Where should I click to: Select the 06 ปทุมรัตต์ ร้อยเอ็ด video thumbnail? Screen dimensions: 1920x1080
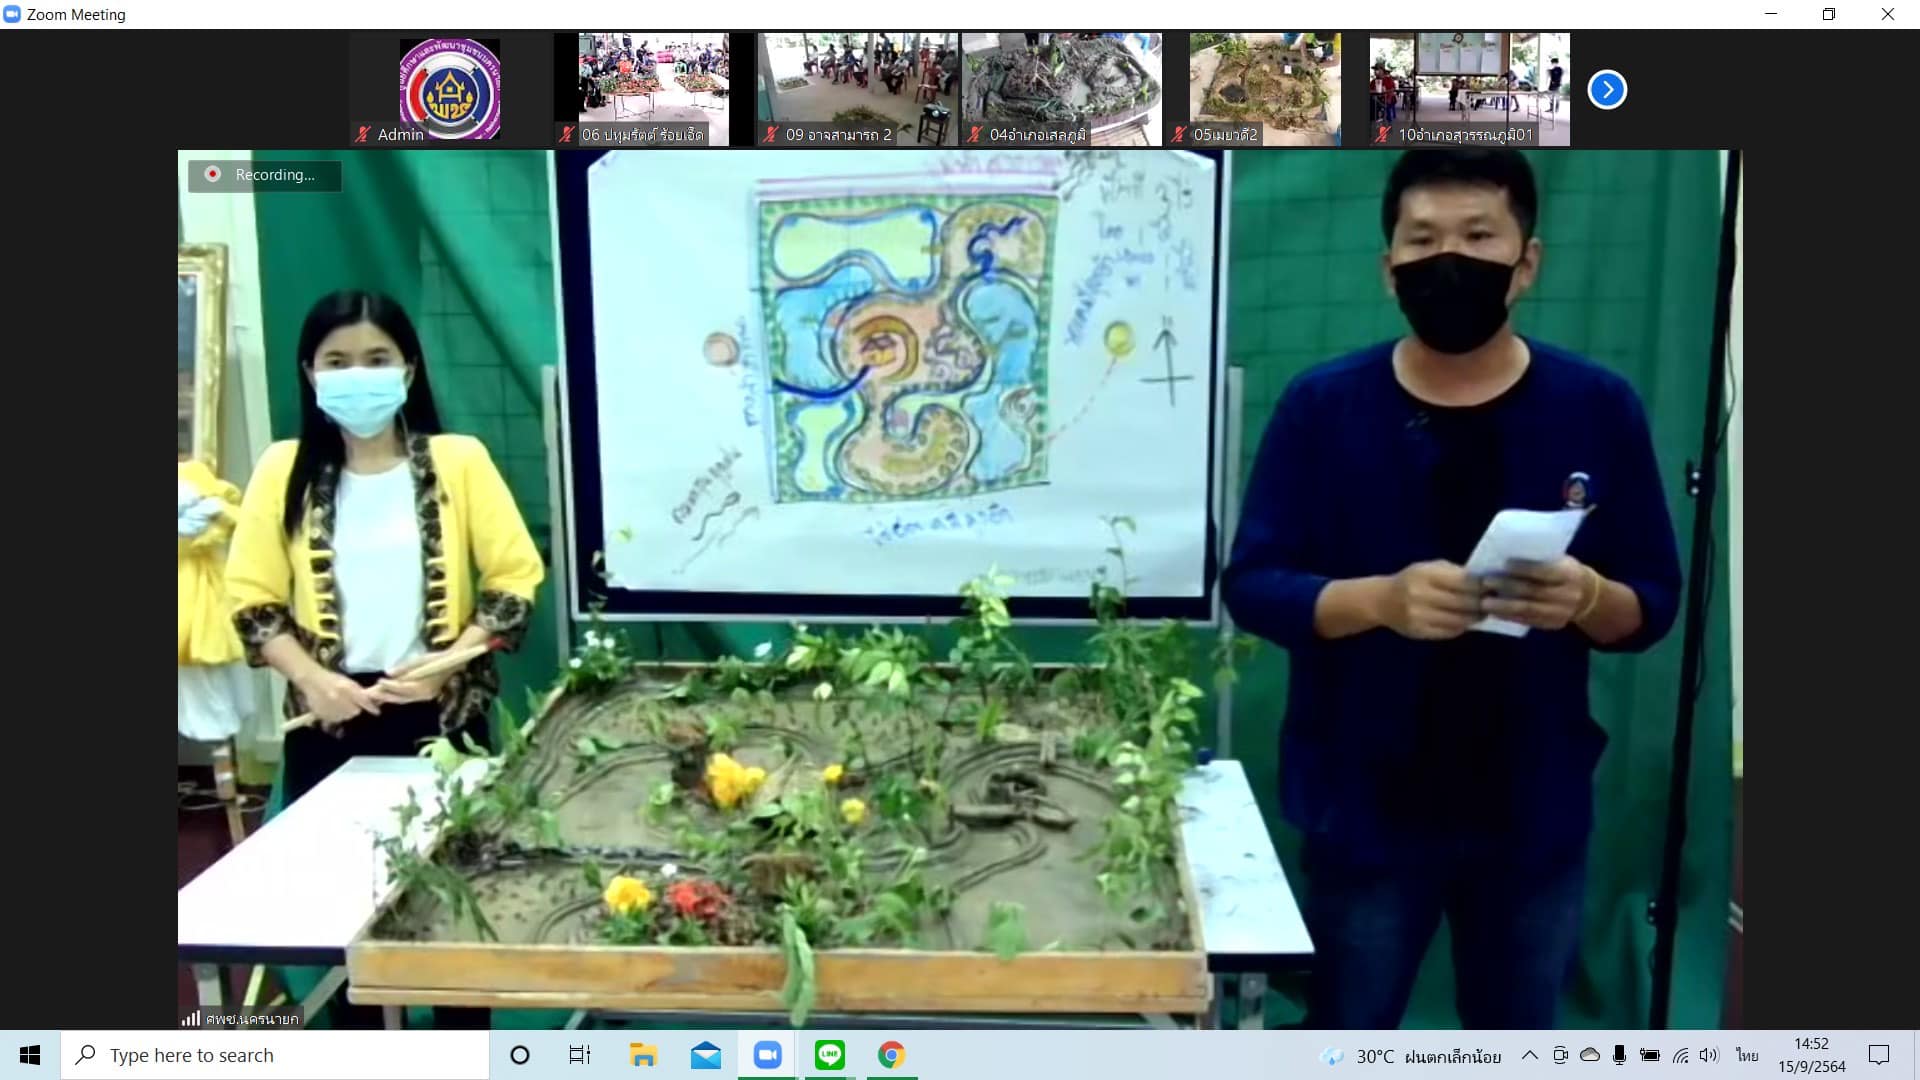[654, 90]
